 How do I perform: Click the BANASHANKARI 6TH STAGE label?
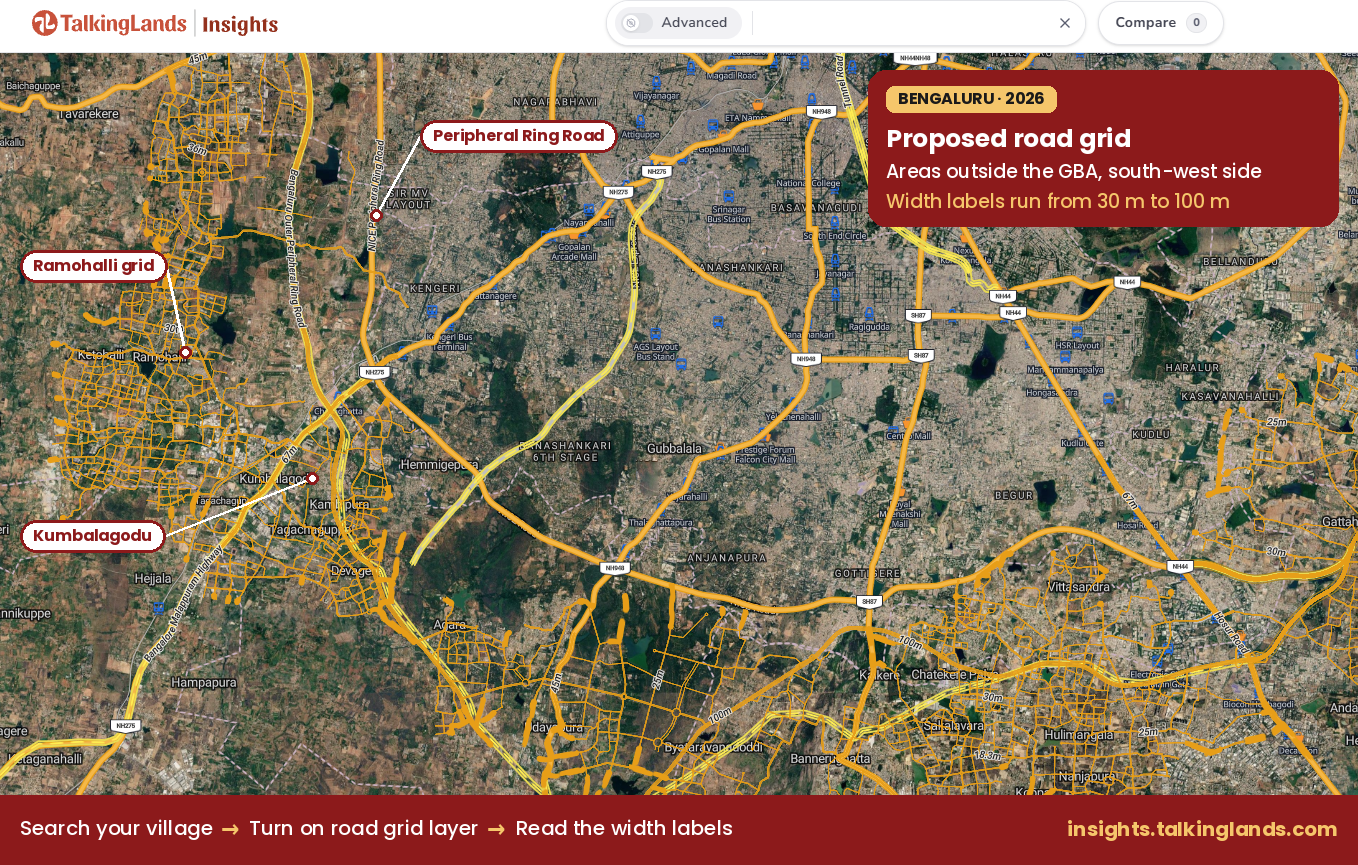tap(564, 450)
